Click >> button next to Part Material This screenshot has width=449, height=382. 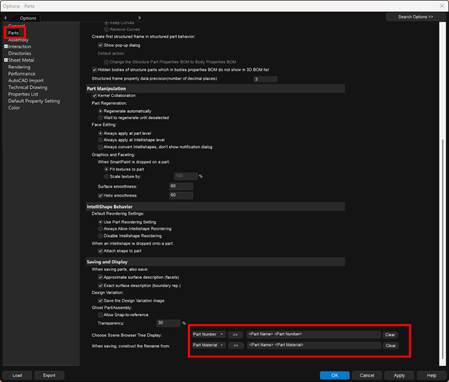(x=236, y=346)
